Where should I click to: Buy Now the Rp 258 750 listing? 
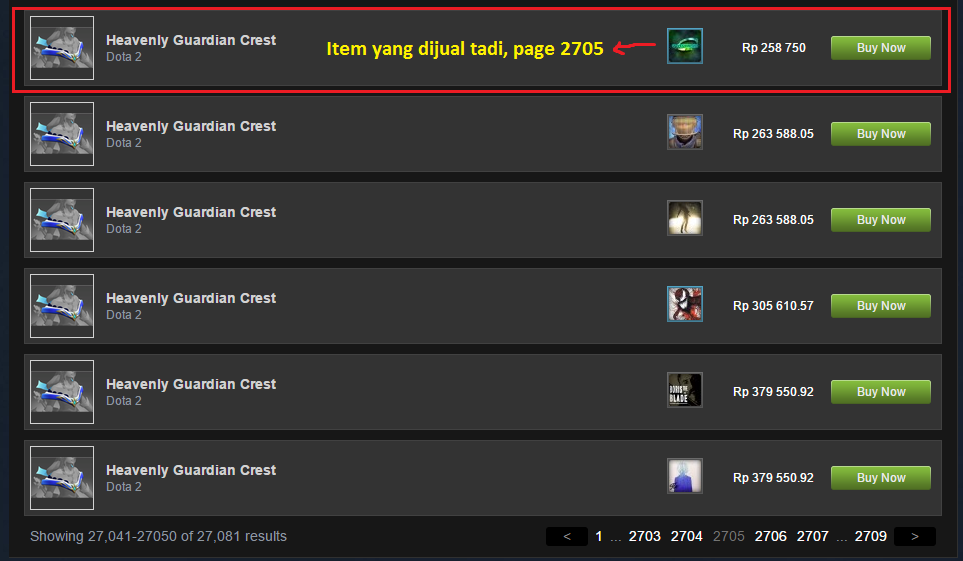(x=881, y=48)
